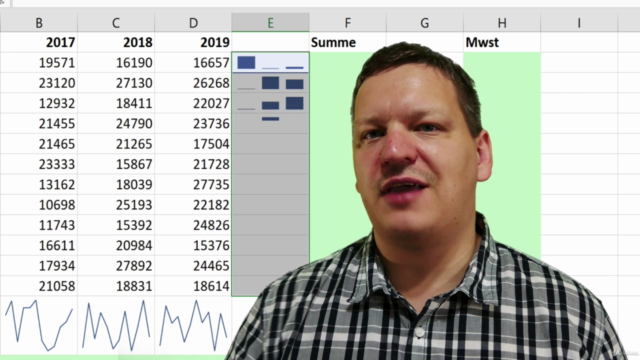Click the Summe header cell
The height and width of the screenshot is (360, 640).
[347, 42]
